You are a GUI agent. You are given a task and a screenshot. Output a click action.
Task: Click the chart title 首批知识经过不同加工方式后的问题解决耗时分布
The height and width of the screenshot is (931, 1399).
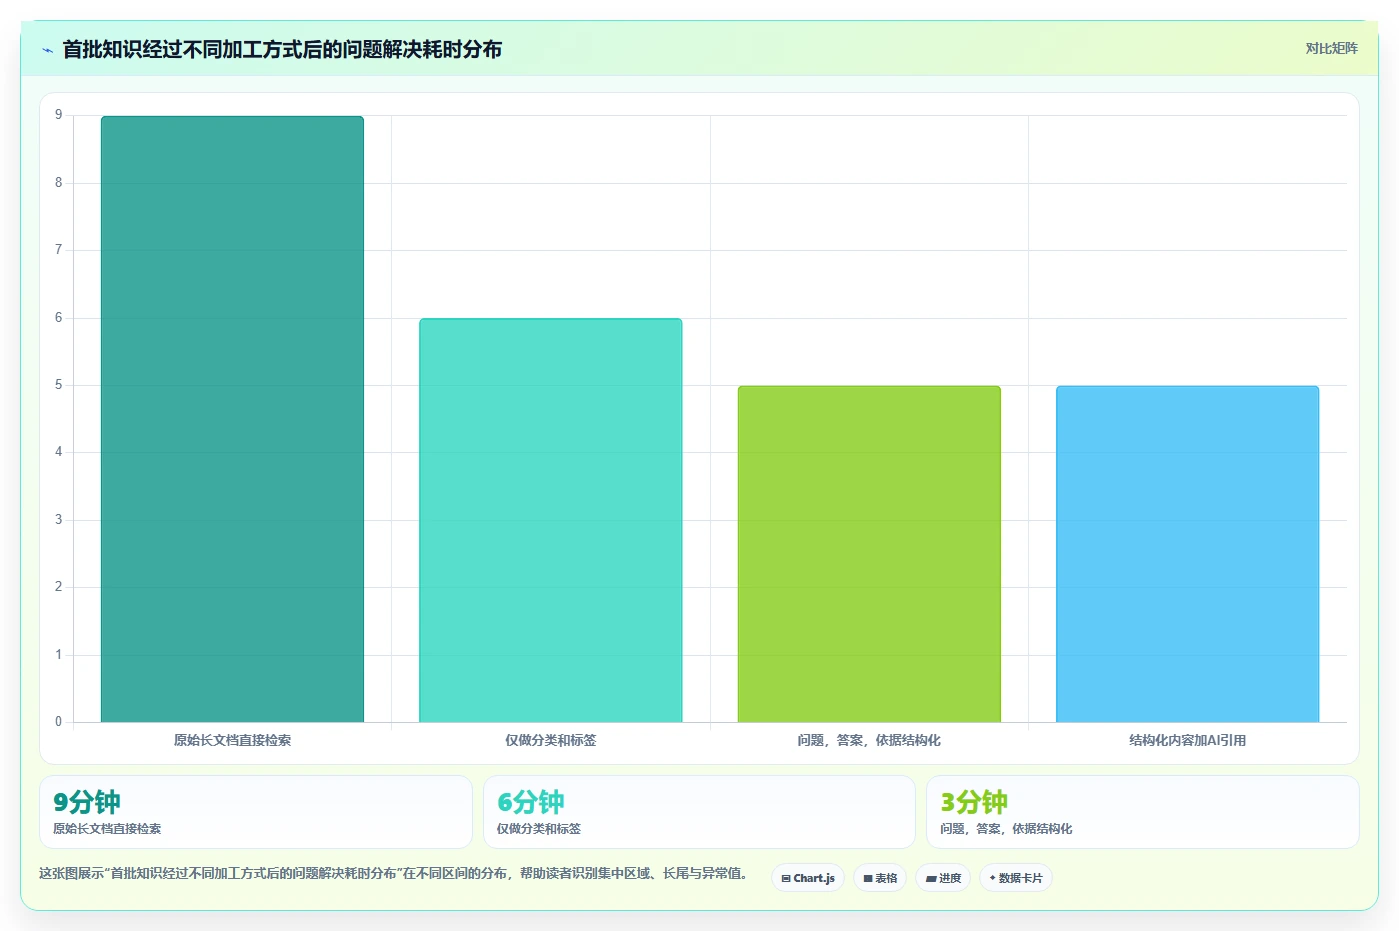click(282, 49)
